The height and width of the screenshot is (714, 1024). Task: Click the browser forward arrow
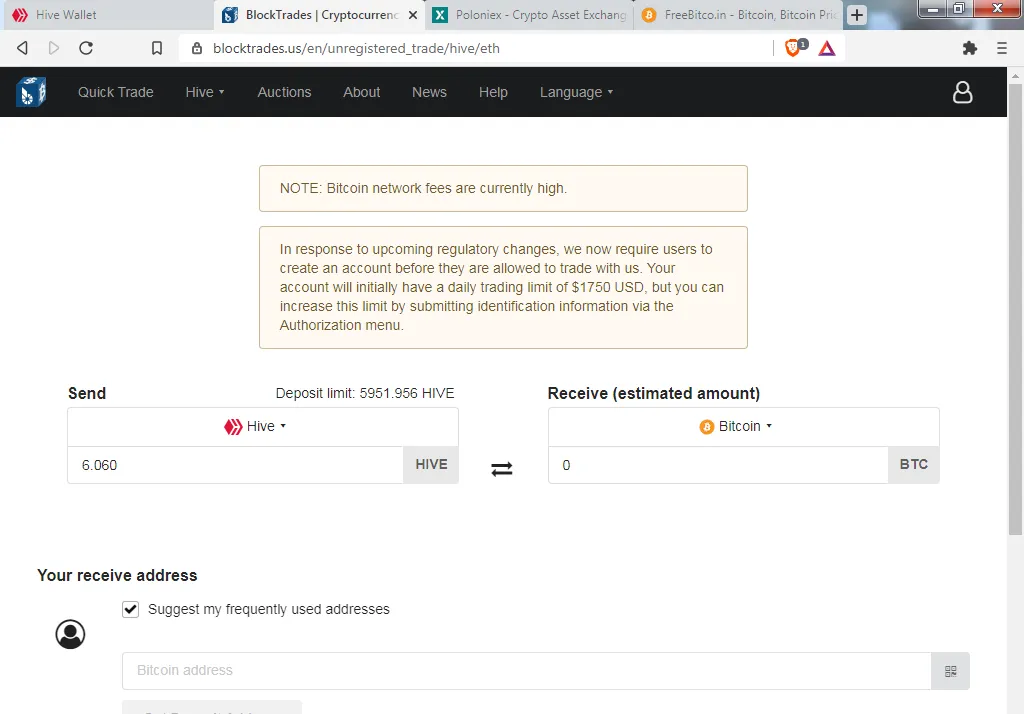pyautogui.click(x=54, y=48)
